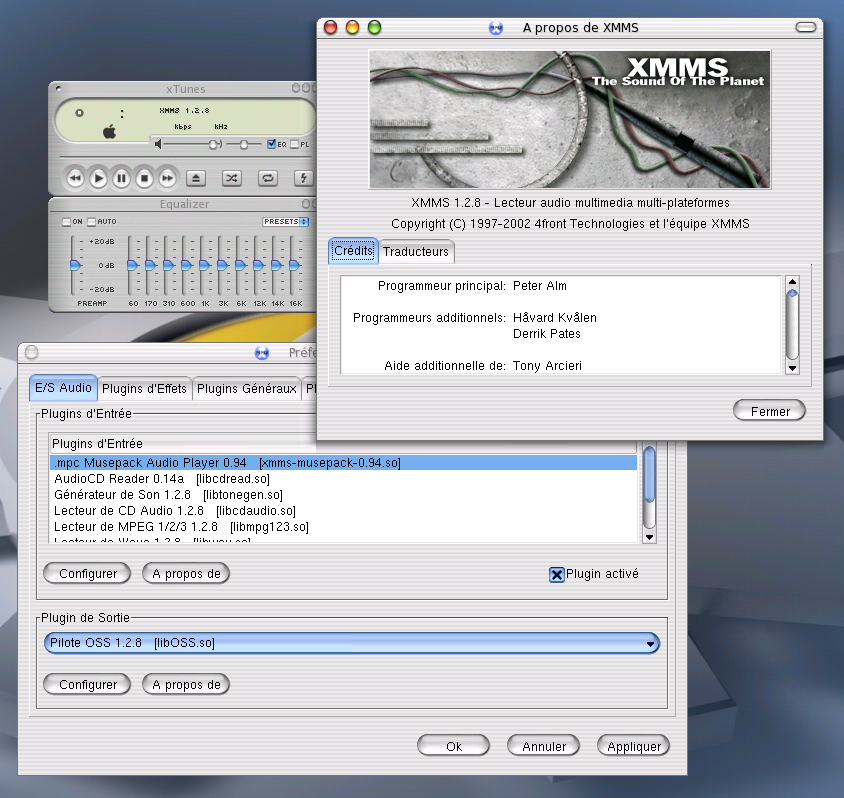Toggle the EQ checkbox in xTunes

[x=271, y=144]
